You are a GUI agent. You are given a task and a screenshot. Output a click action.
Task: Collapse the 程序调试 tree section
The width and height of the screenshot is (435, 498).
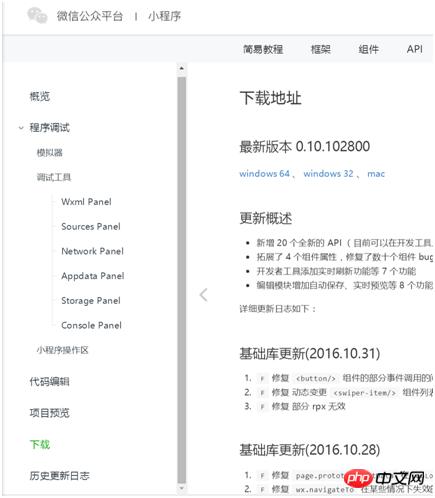click(x=21, y=128)
